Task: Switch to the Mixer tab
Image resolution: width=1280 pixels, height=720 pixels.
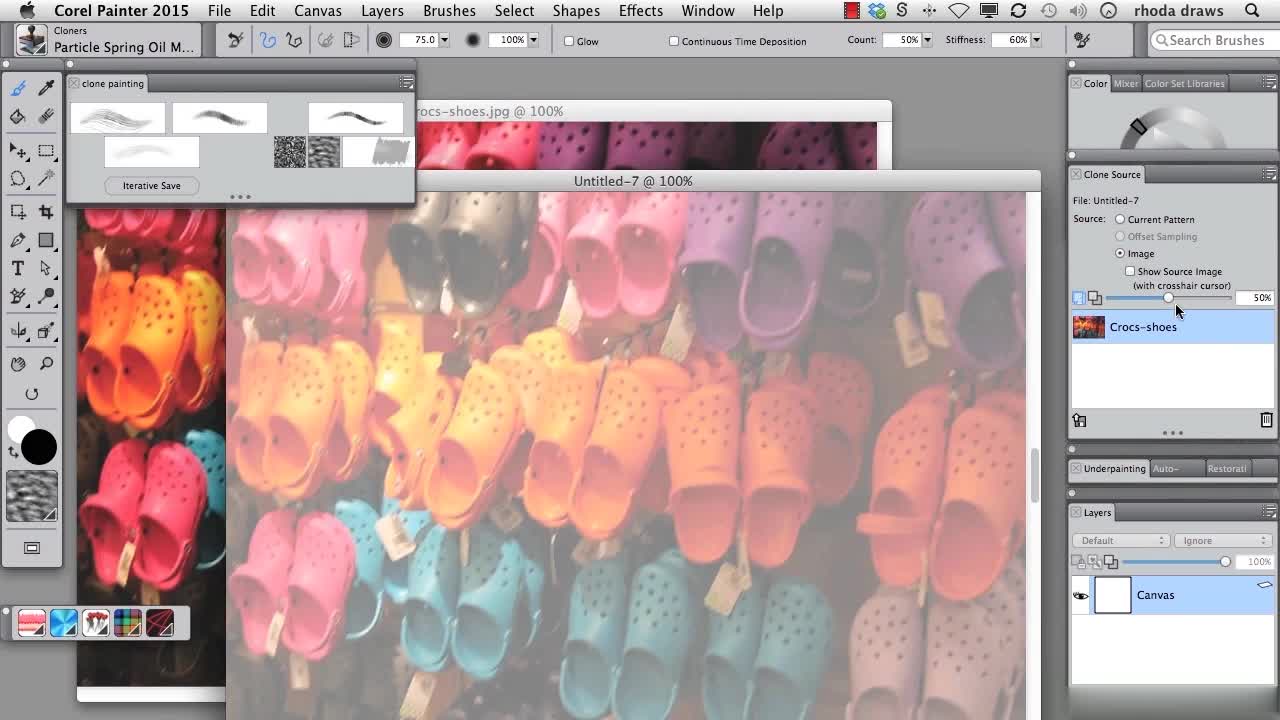Action: point(1126,83)
